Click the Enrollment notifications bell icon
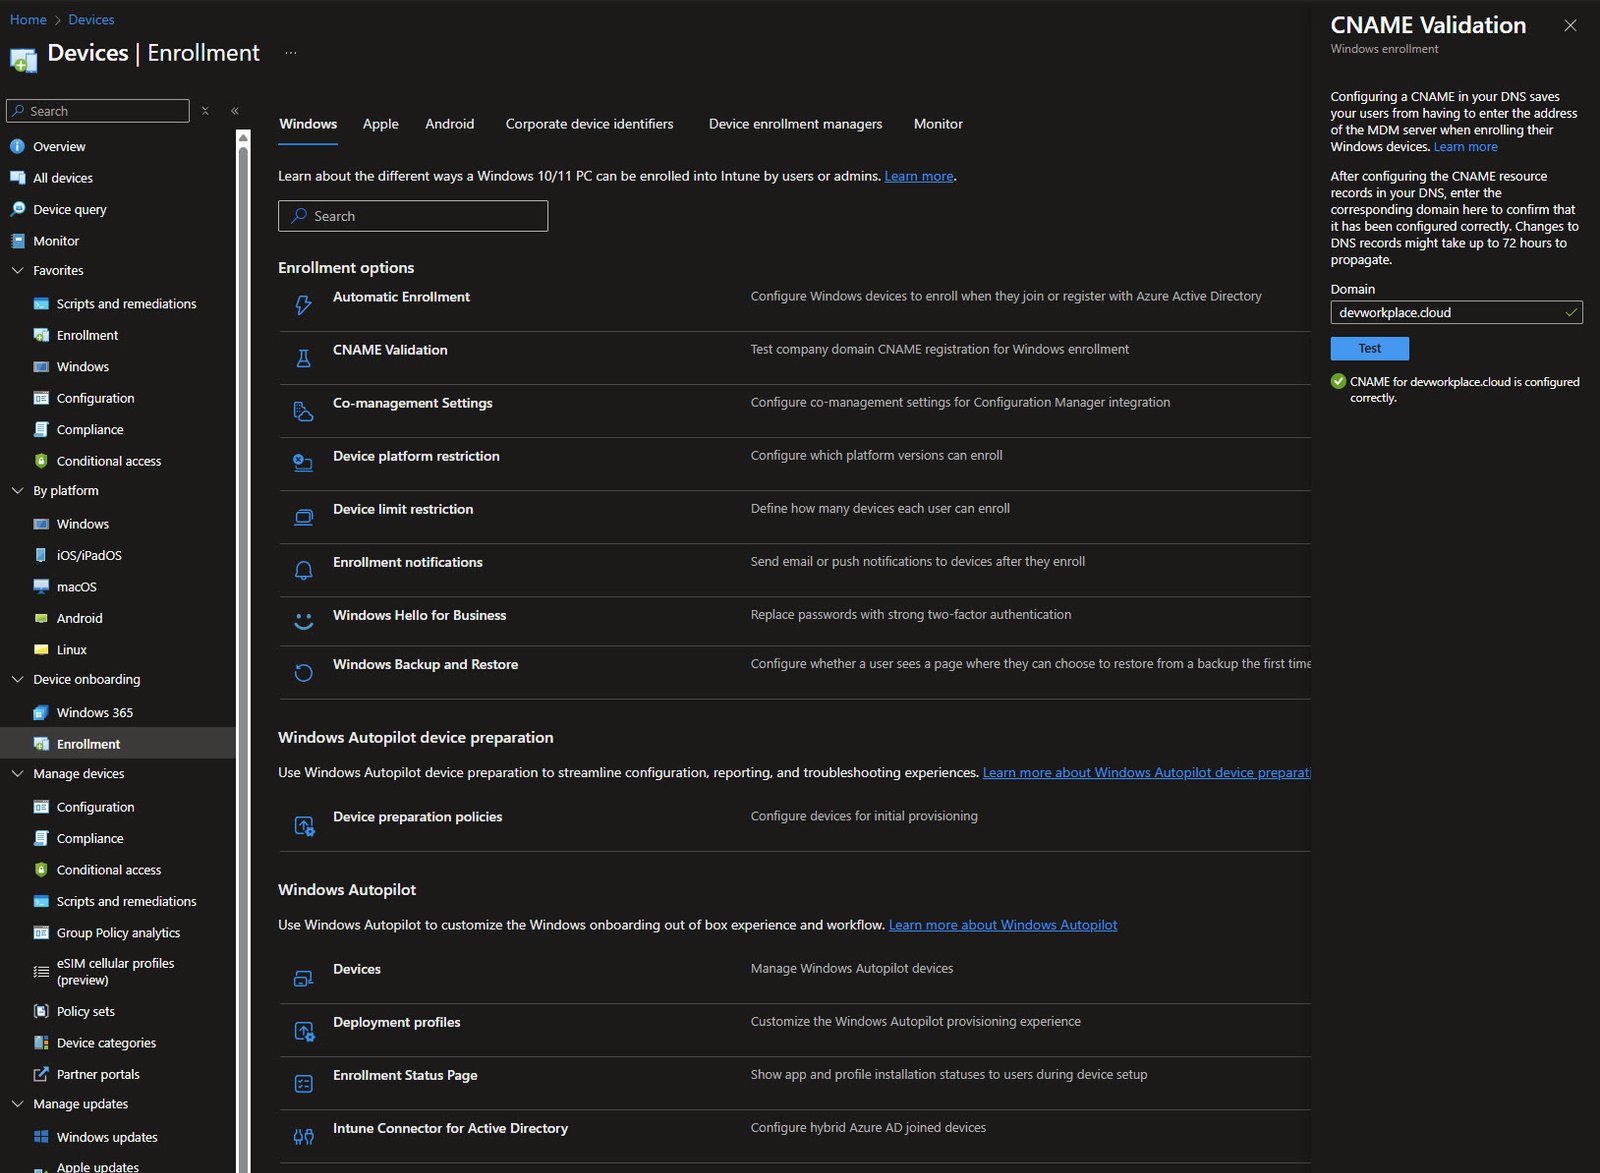 coord(303,570)
